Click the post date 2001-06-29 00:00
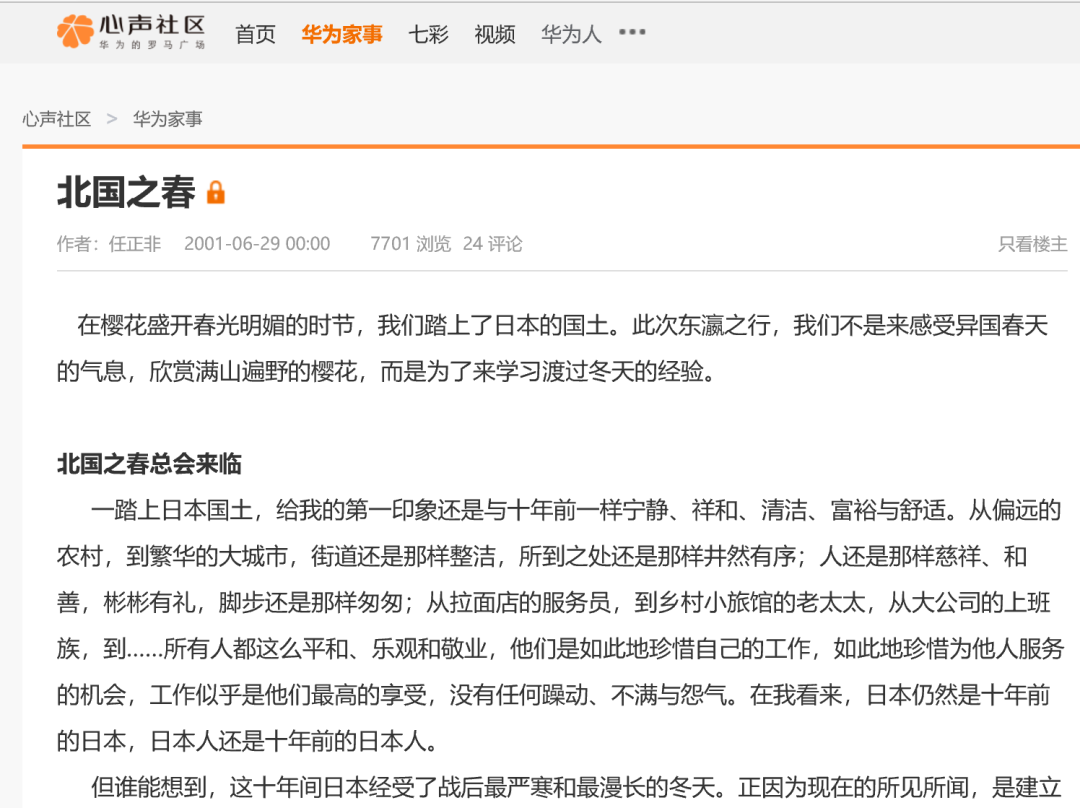This screenshot has height=808, width=1080. [257, 244]
